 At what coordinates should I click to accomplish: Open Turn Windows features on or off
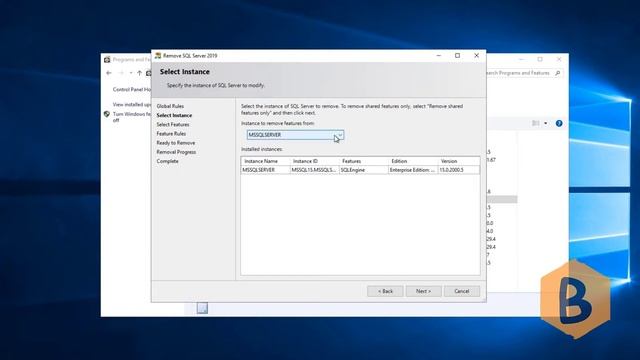pos(131,117)
